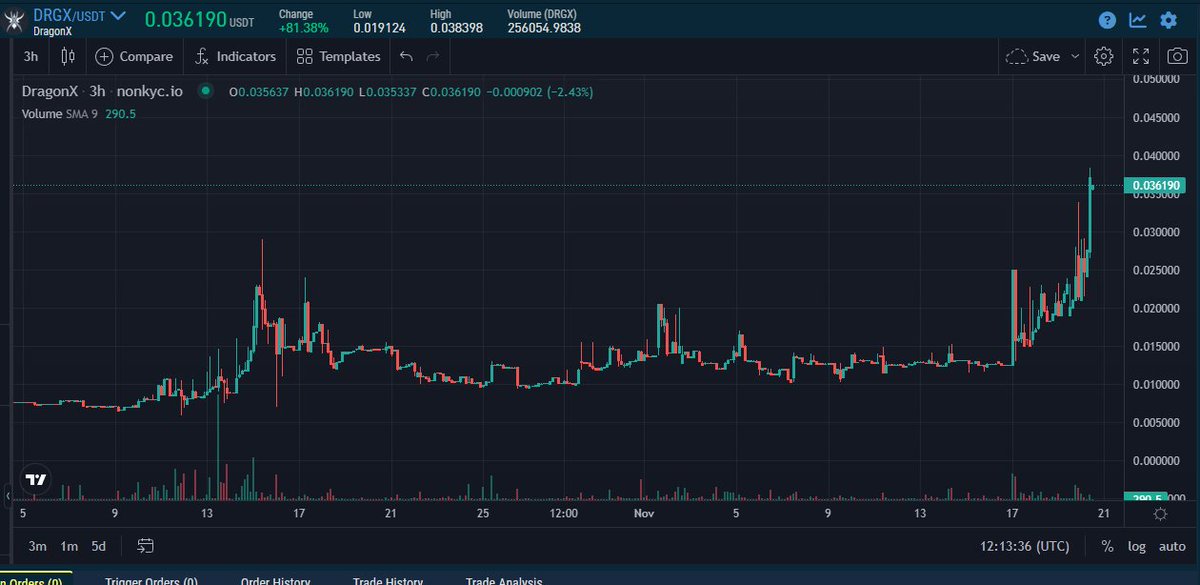Click the Nov marker on time axis
The width and height of the screenshot is (1200, 585).
[643, 514]
